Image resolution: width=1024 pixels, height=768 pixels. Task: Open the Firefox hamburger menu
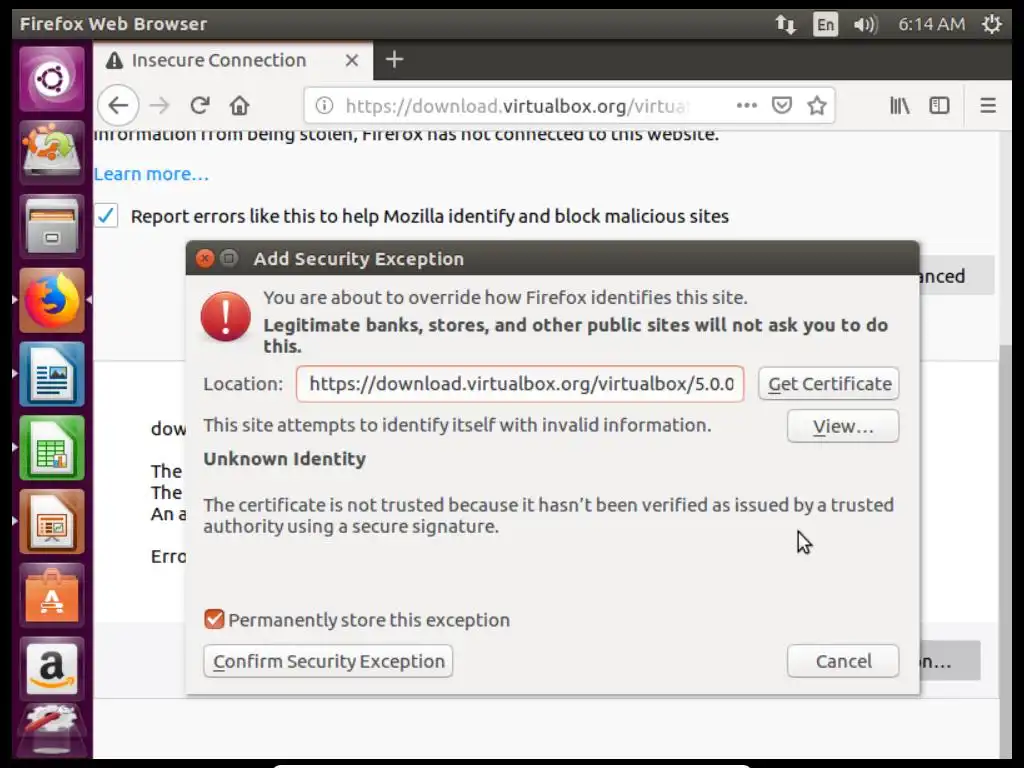click(988, 105)
